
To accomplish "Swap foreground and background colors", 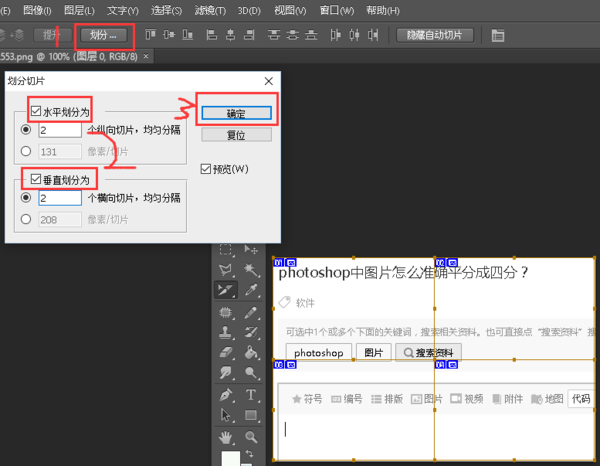I will [249, 453].
